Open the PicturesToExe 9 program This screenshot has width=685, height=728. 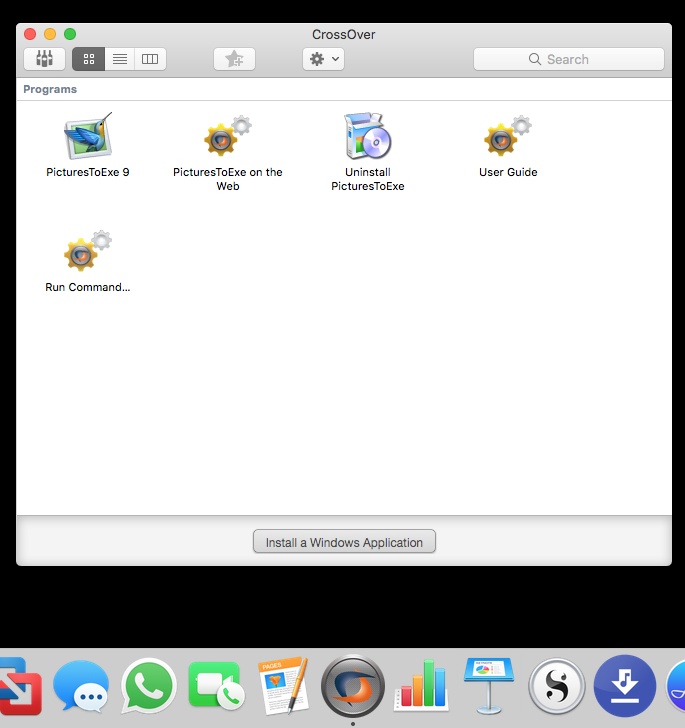88,138
